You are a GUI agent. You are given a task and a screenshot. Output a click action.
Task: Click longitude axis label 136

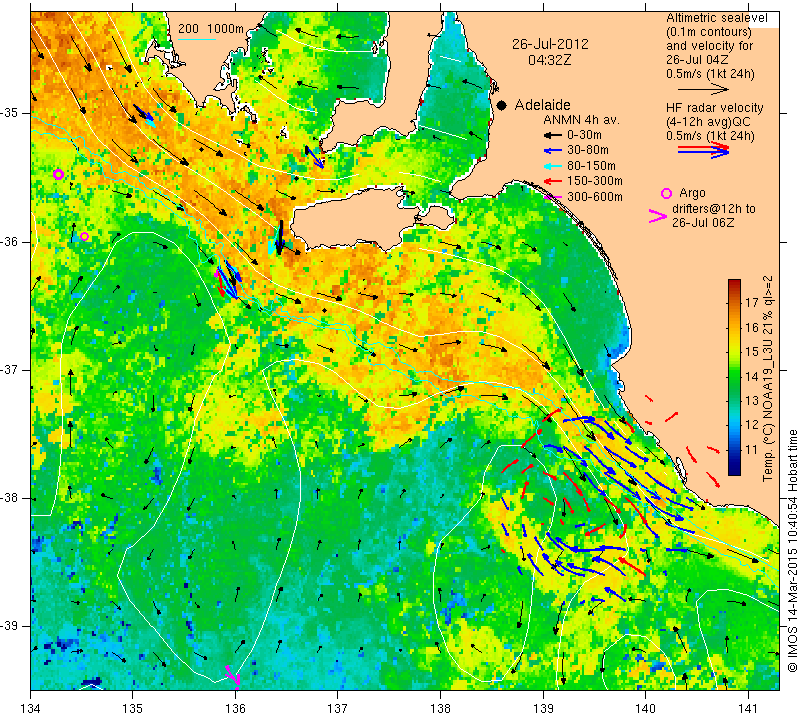pyautogui.click(x=235, y=709)
